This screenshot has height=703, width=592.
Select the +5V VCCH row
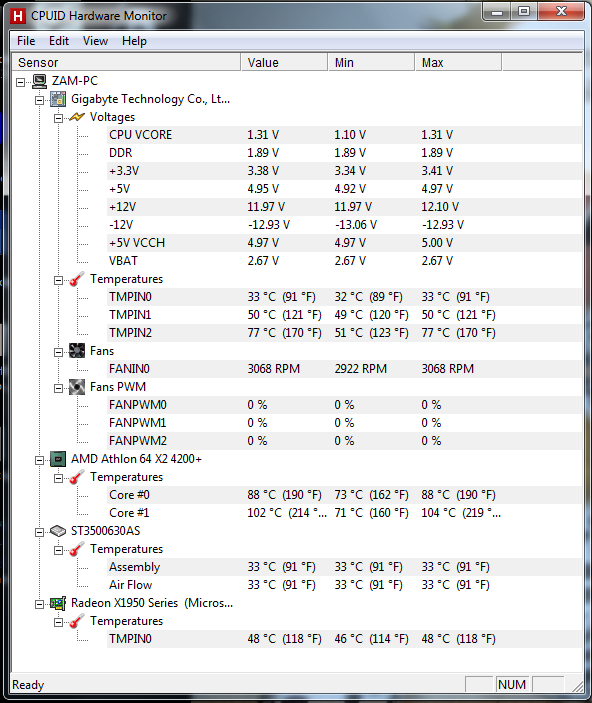tap(344, 243)
